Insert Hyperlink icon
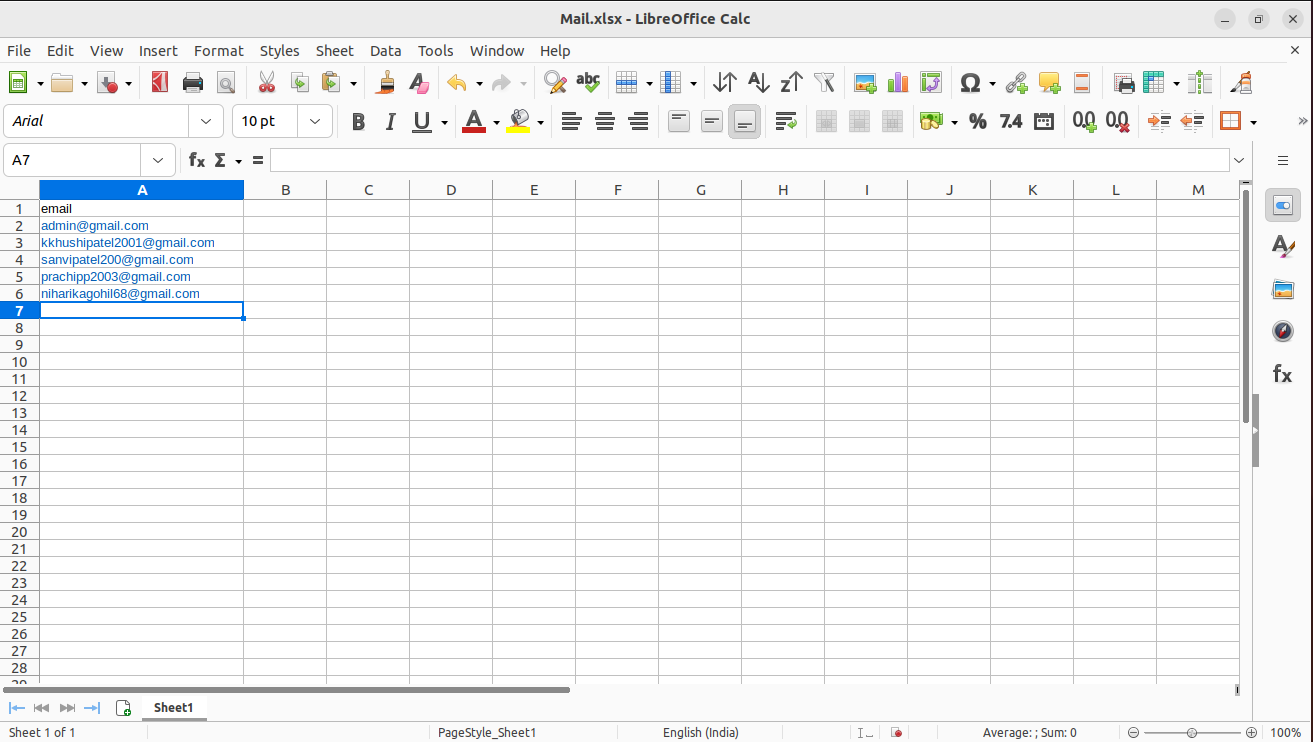The height and width of the screenshot is (742, 1313). [x=1016, y=83]
